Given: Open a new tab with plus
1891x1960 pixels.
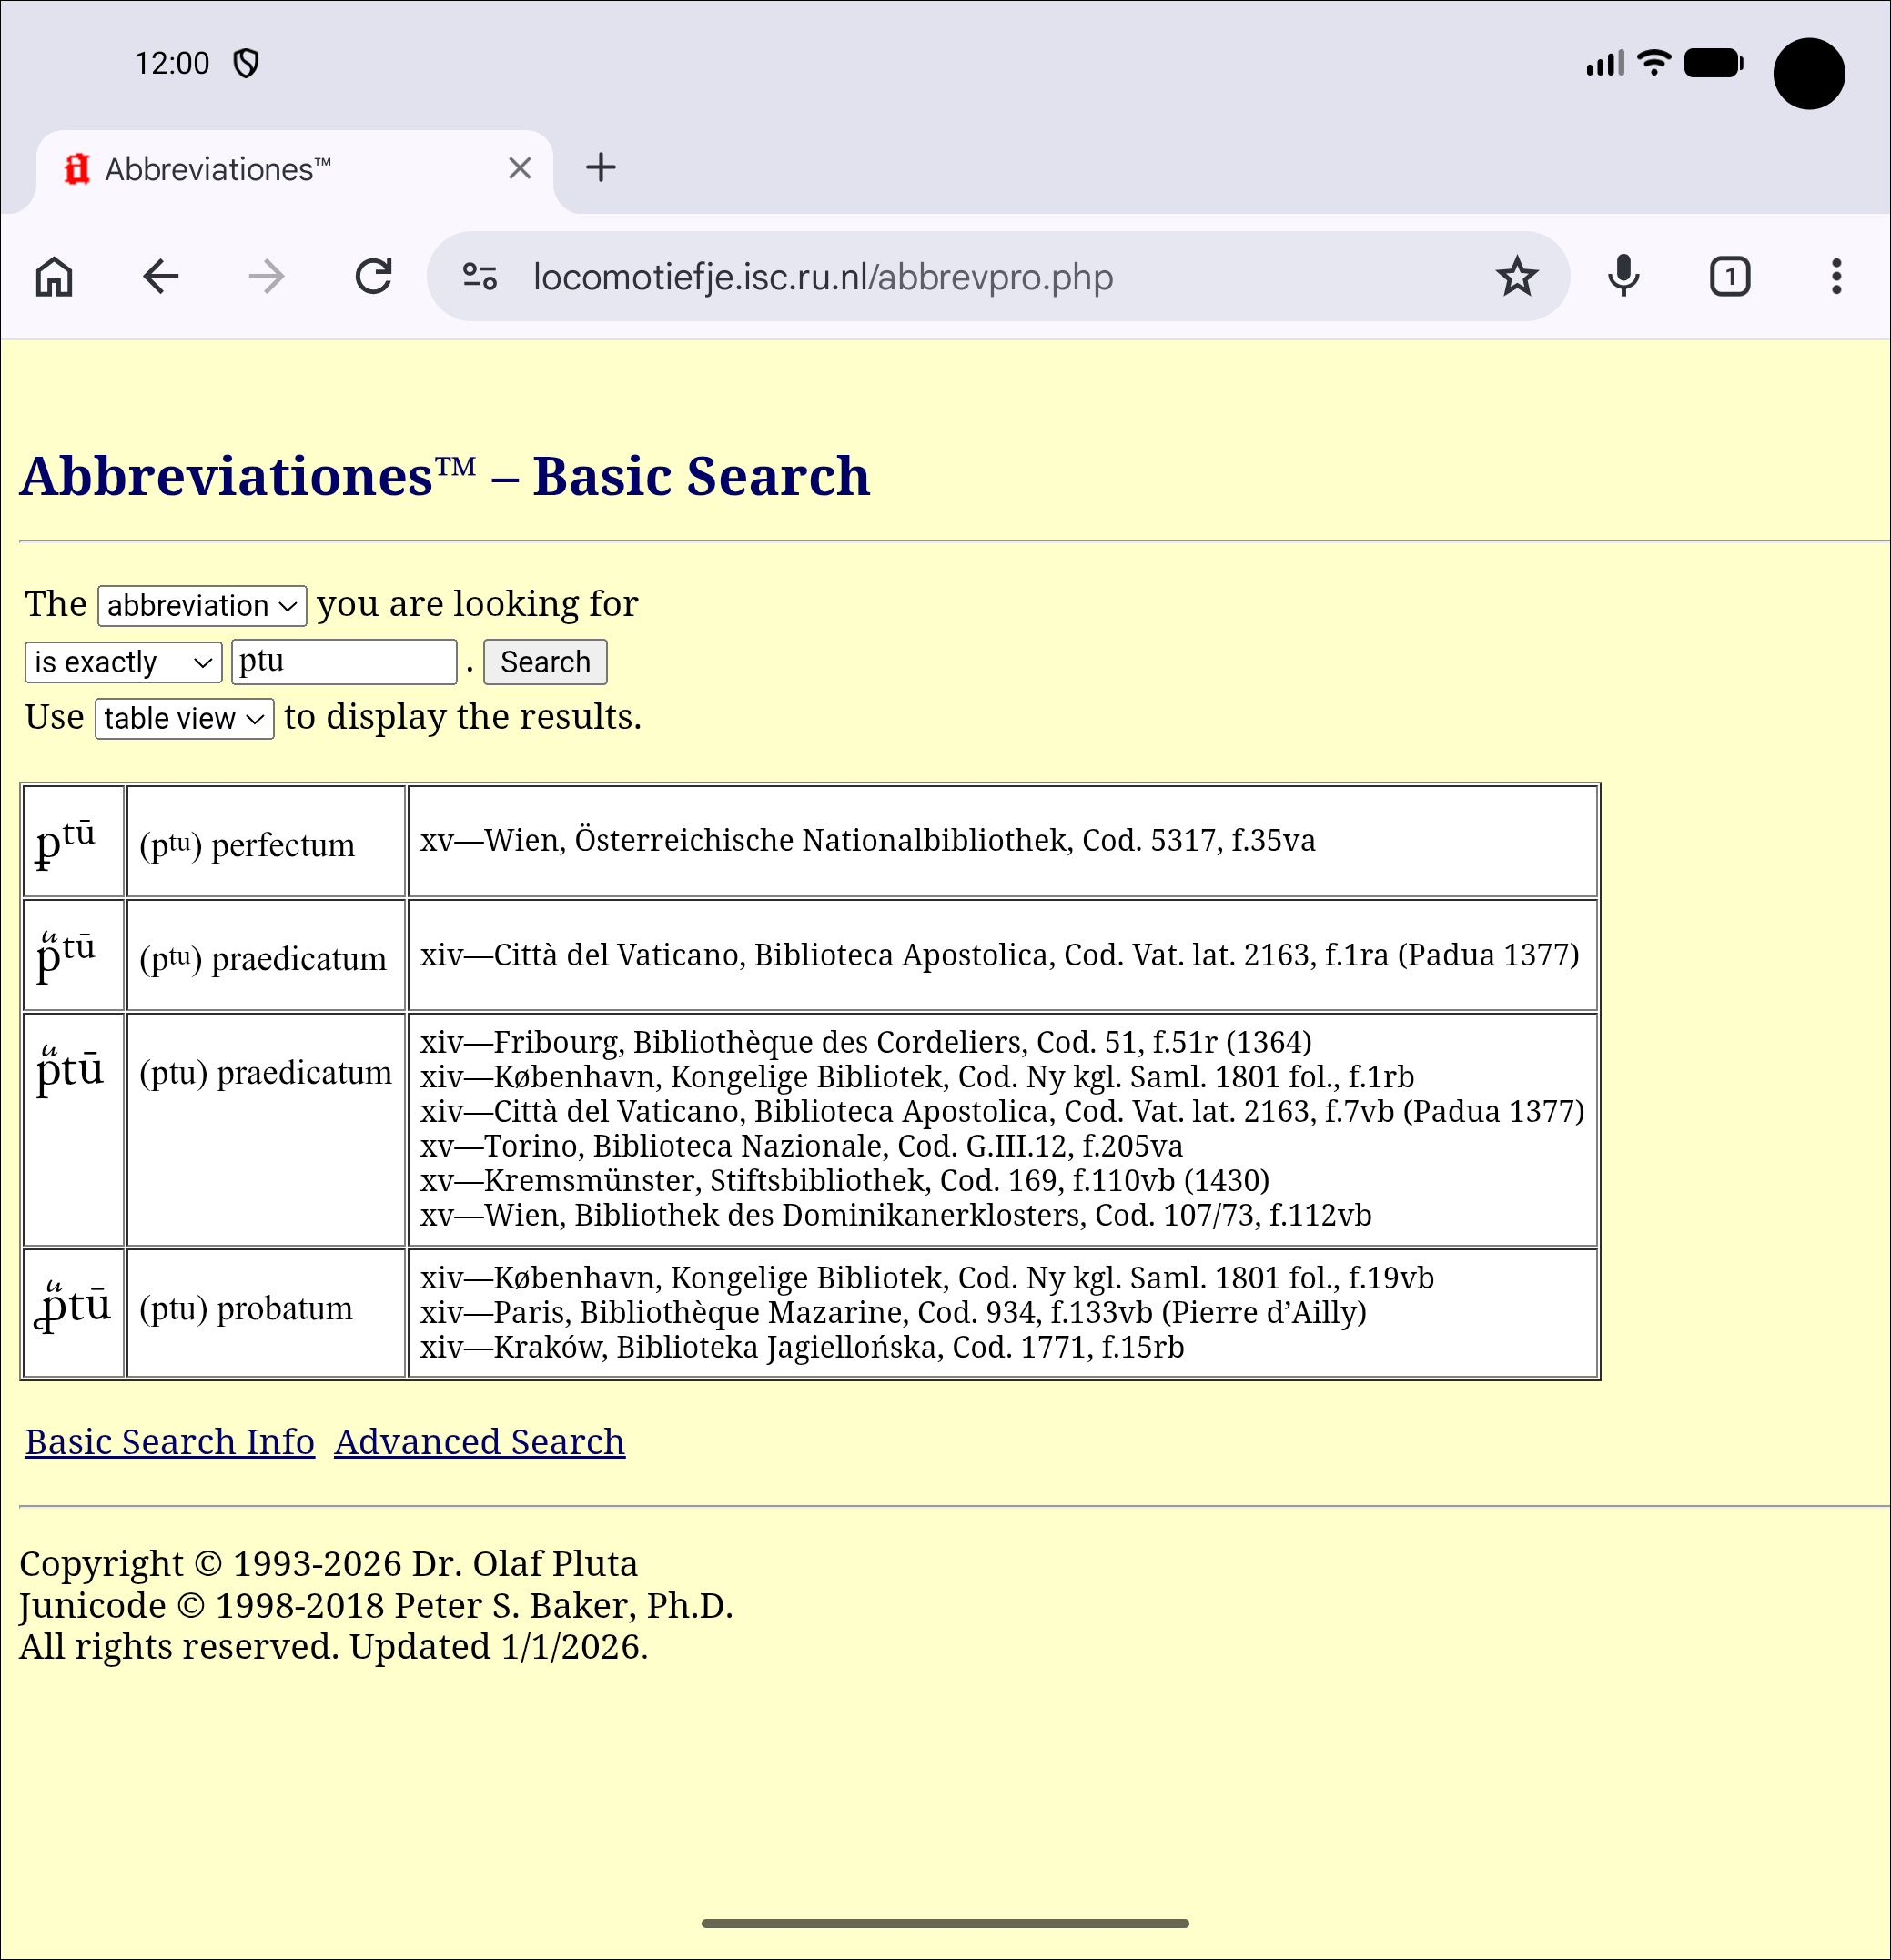Looking at the screenshot, I should coord(600,168).
